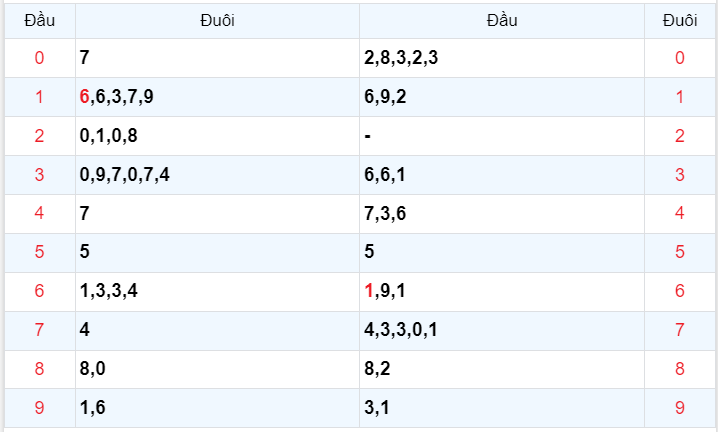Select the cell showing 3,1

(x=378, y=408)
